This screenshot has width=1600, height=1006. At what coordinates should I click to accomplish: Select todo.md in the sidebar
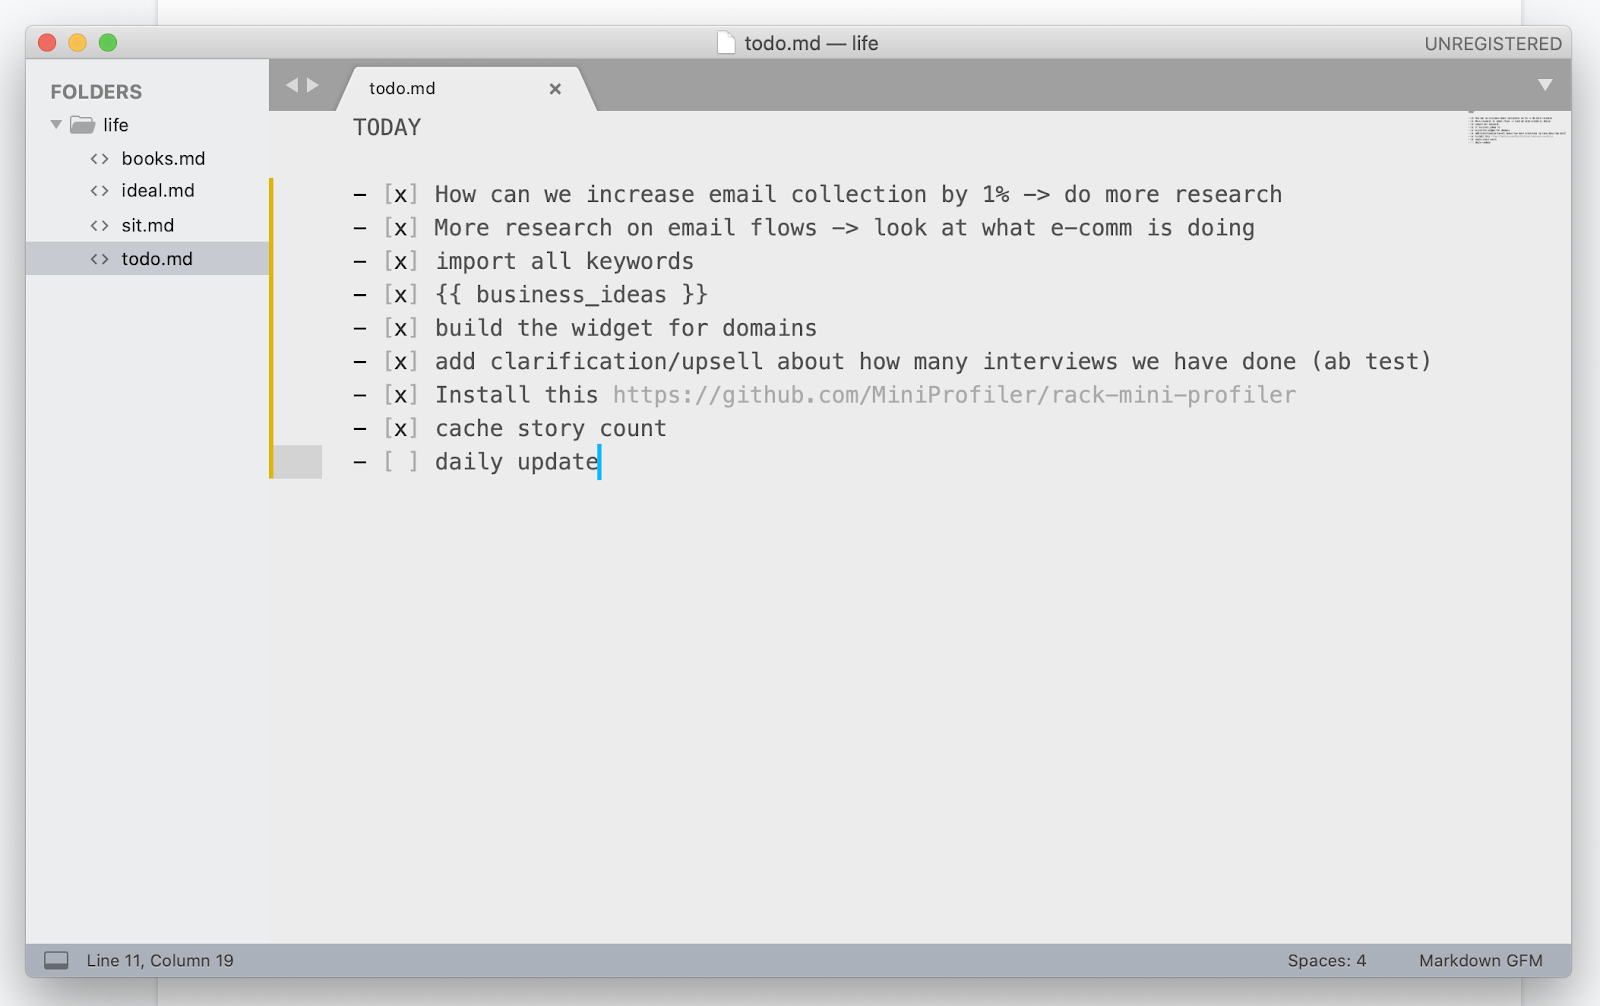click(x=148, y=258)
